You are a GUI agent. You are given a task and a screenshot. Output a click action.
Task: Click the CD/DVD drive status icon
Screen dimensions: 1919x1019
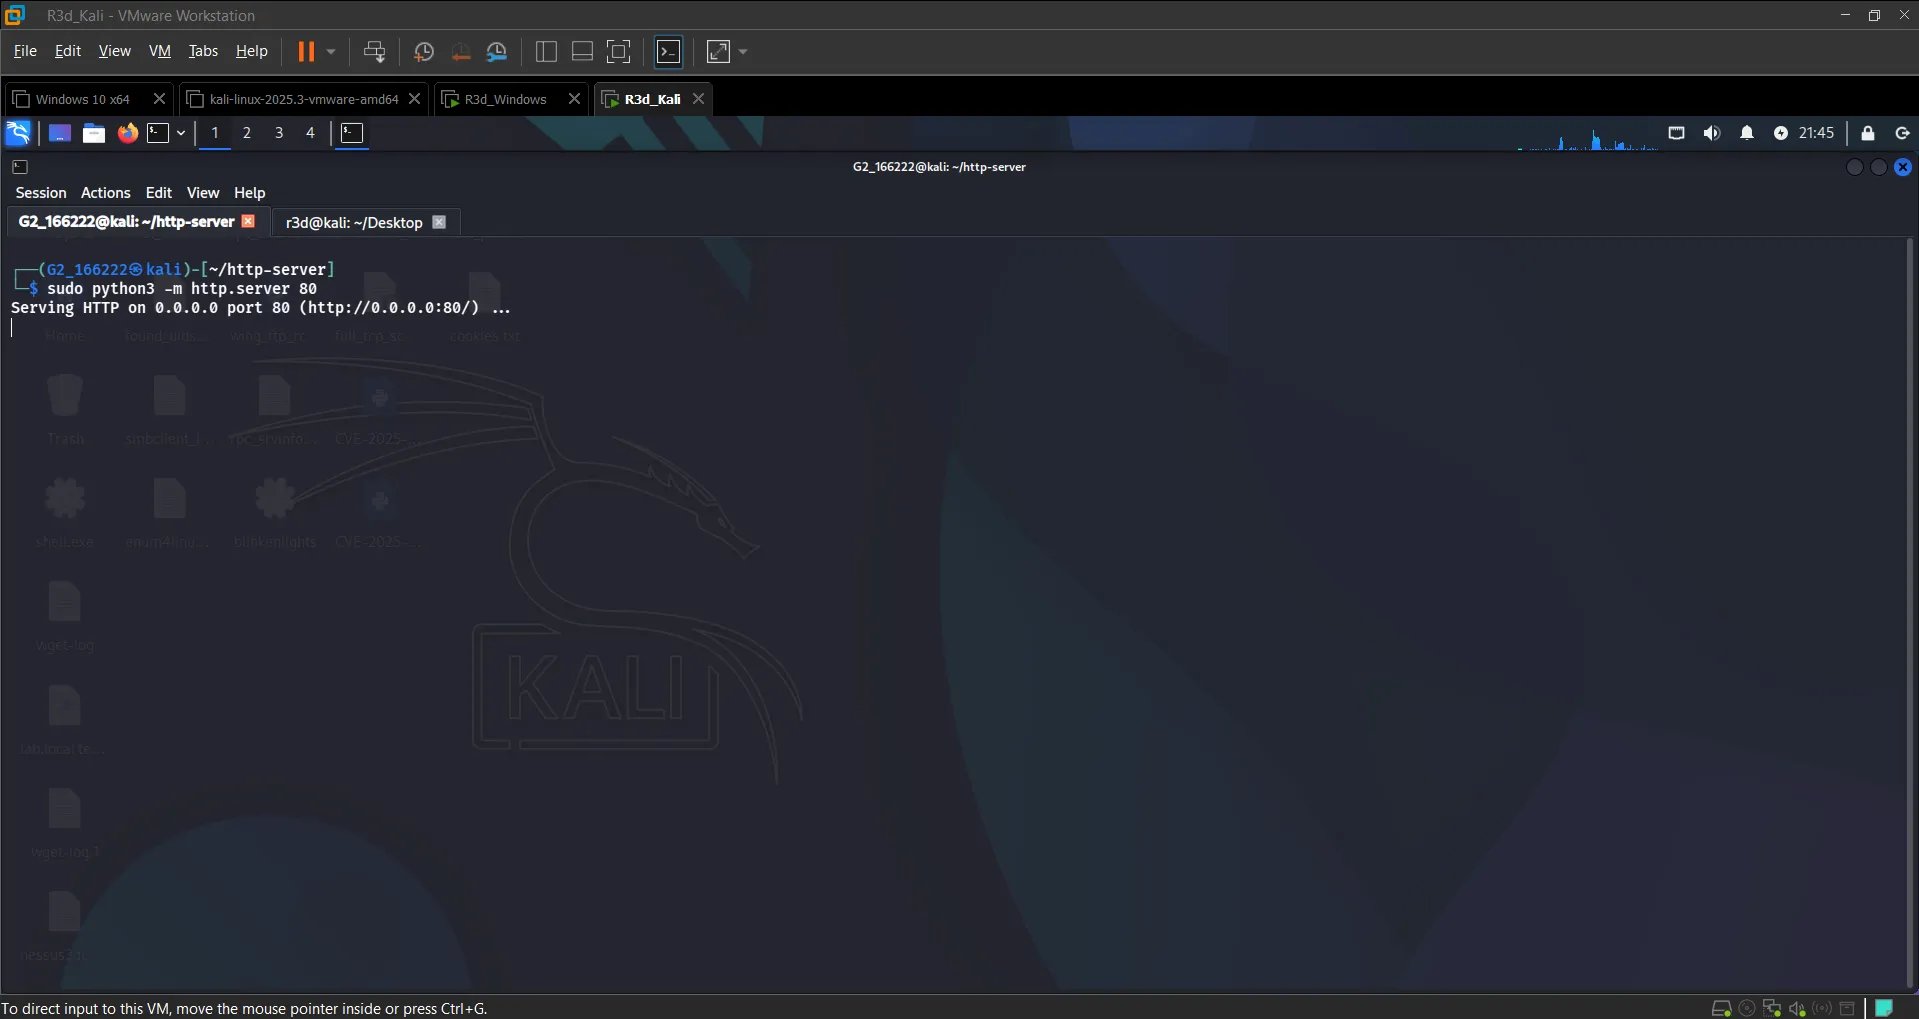coord(1747,1008)
